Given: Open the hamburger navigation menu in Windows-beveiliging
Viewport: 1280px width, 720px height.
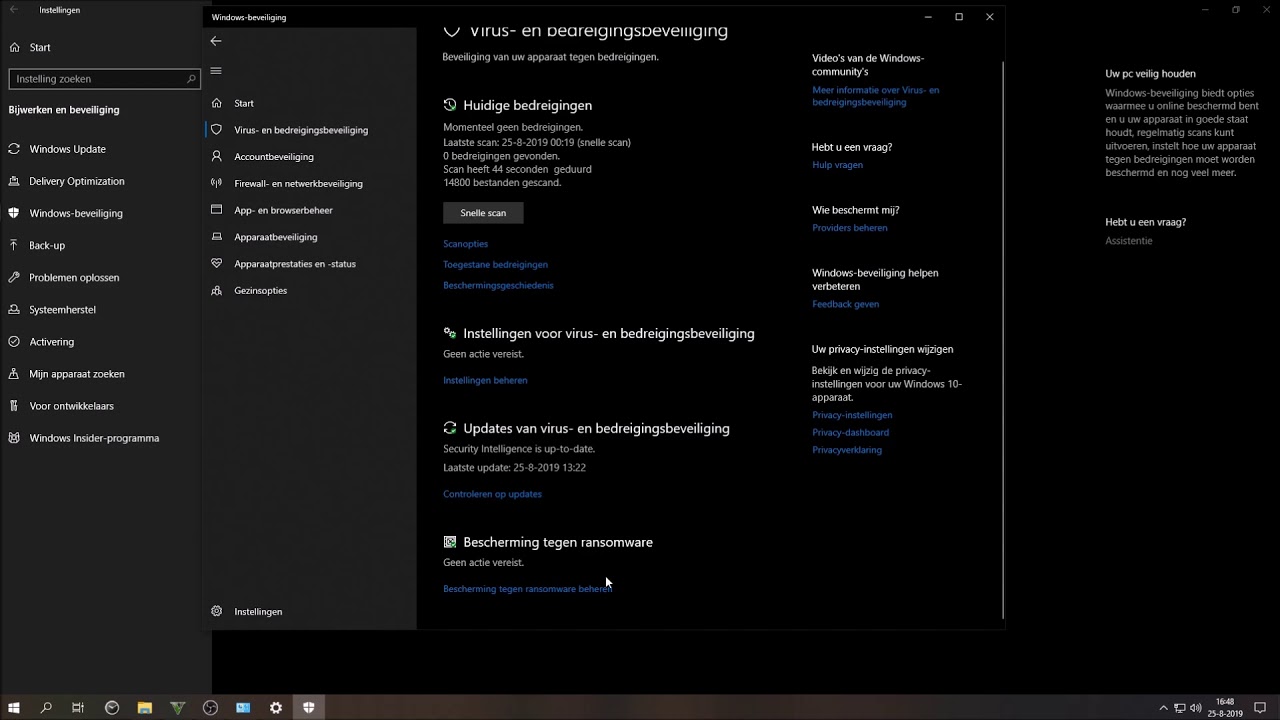Looking at the screenshot, I should [216, 71].
